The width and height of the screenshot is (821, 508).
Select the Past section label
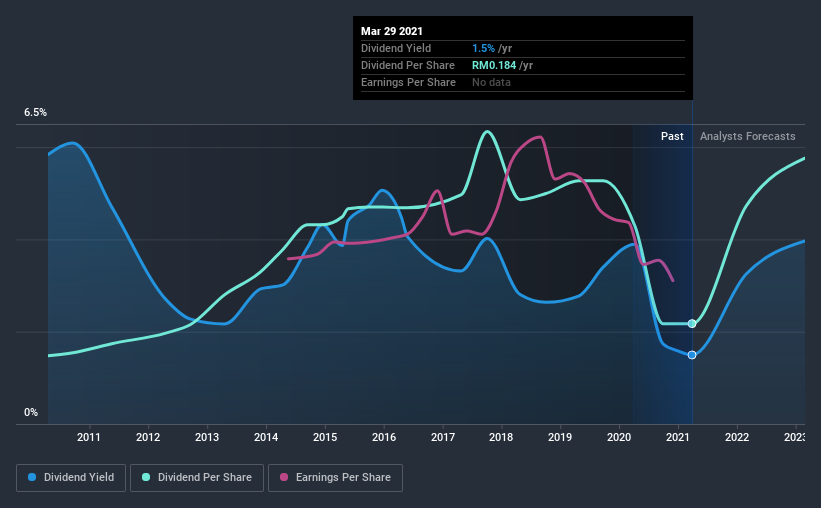(x=672, y=136)
